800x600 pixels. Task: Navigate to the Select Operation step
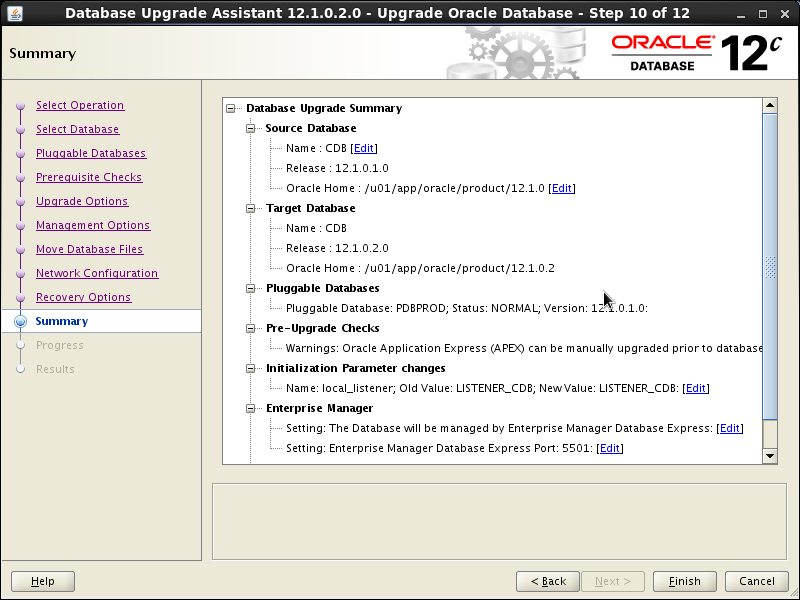pos(80,105)
